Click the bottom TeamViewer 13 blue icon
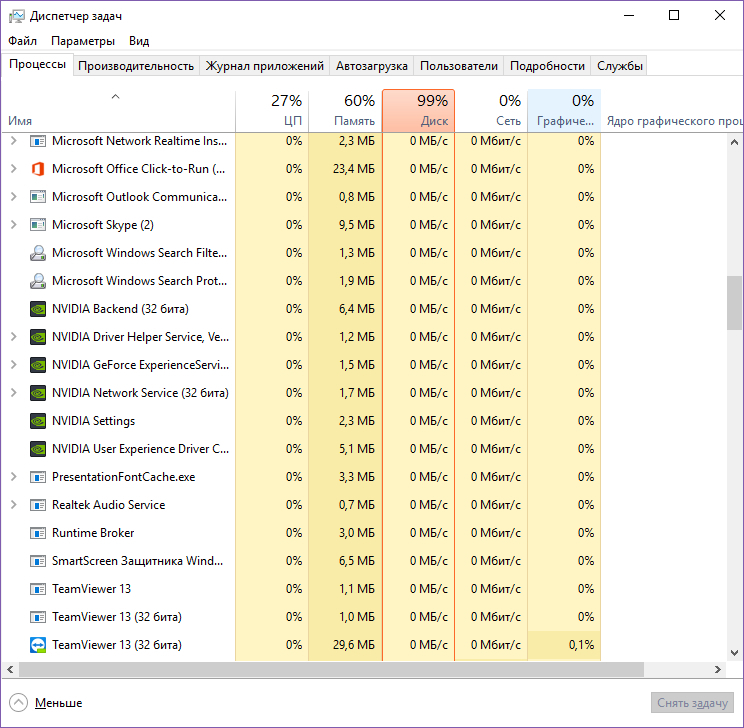The width and height of the screenshot is (744, 728). (x=39, y=645)
